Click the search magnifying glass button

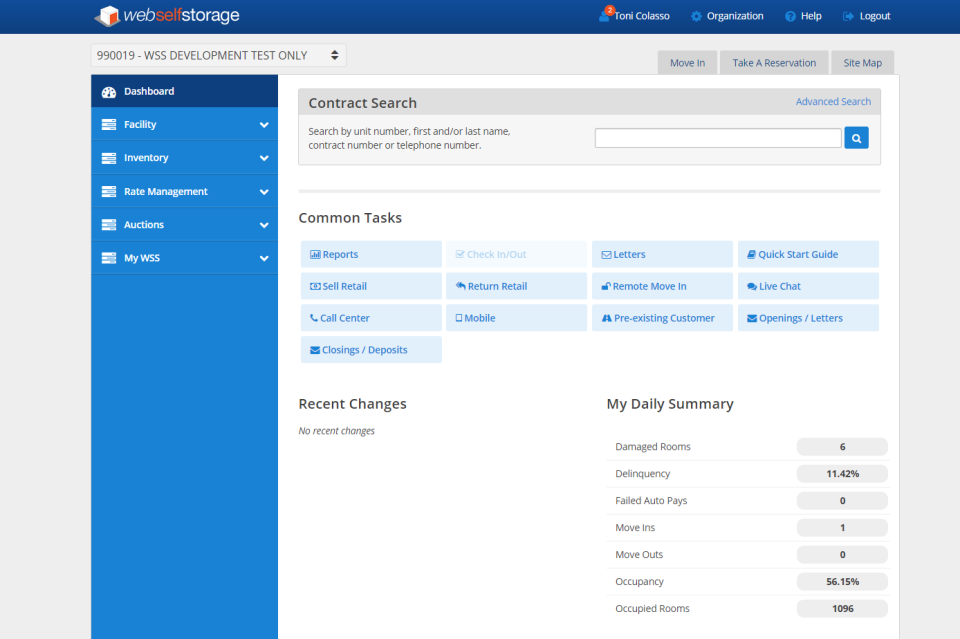click(x=856, y=137)
